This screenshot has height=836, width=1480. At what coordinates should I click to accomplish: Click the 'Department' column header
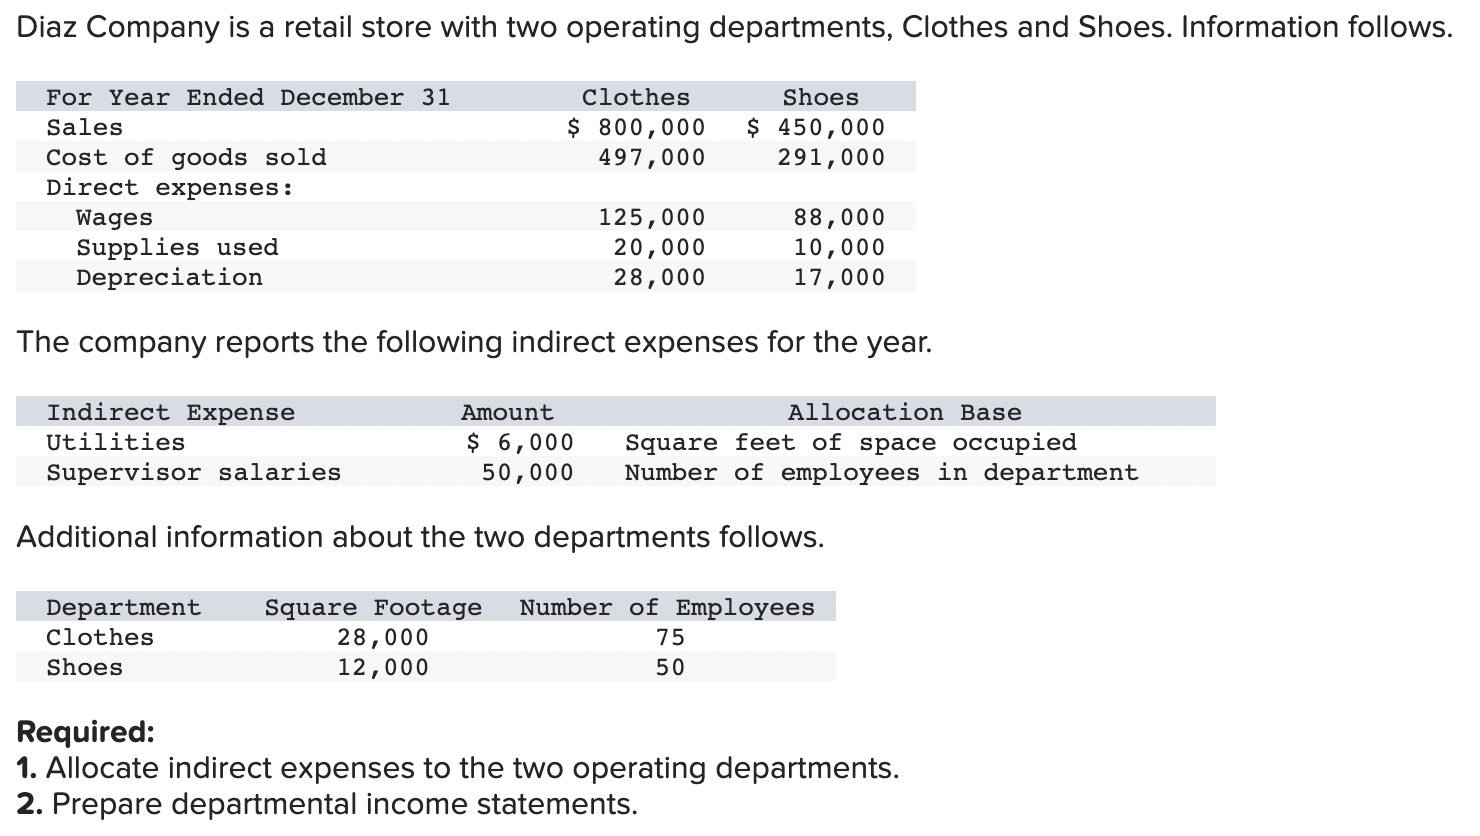124,607
